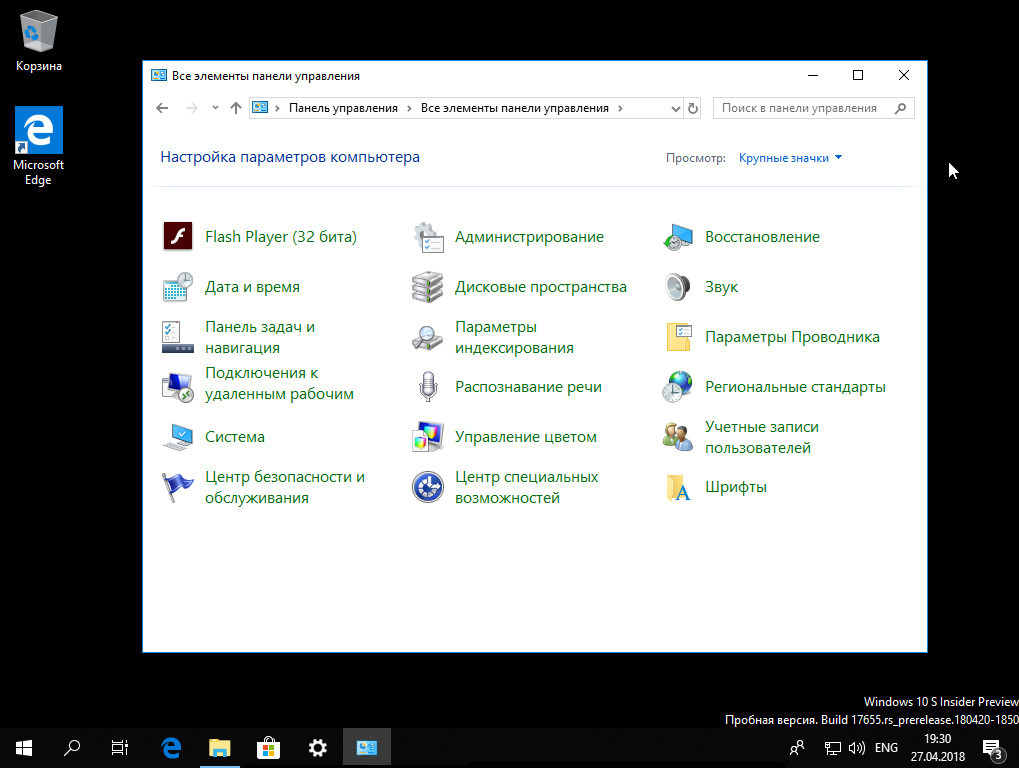The height and width of the screenshot is (768, 1019).
Task: Click the Управление цветом link
Action: [x=526, y=437]
